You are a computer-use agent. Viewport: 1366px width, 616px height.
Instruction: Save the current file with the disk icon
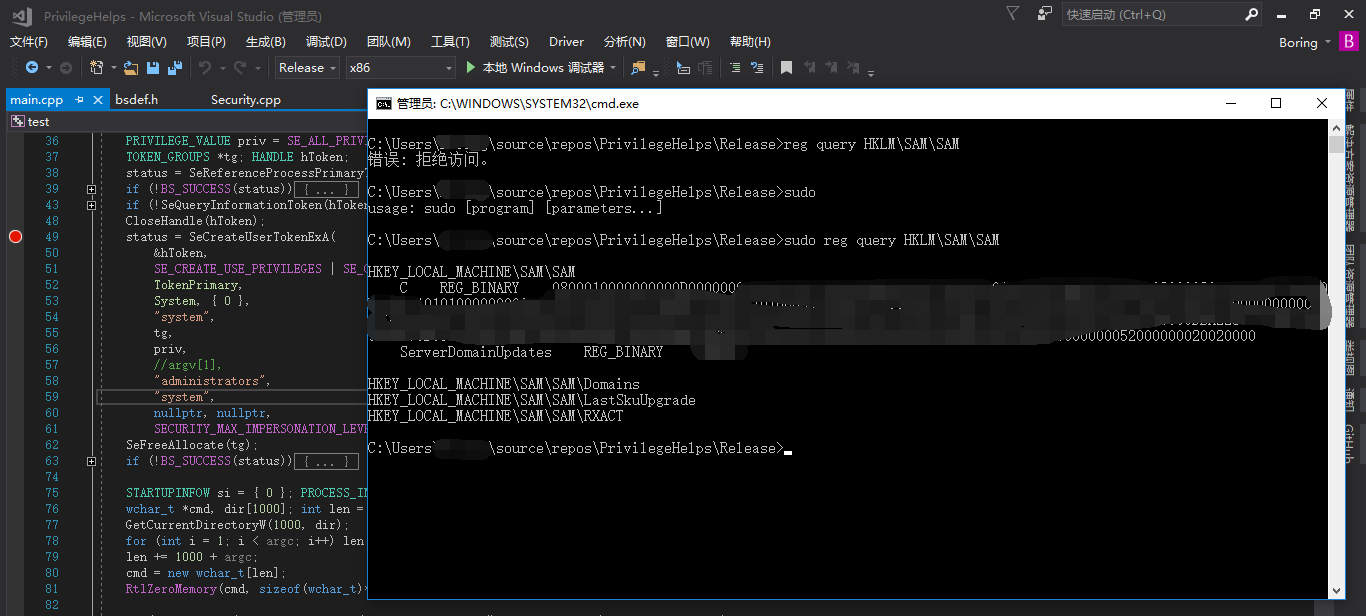click(153, 68)
